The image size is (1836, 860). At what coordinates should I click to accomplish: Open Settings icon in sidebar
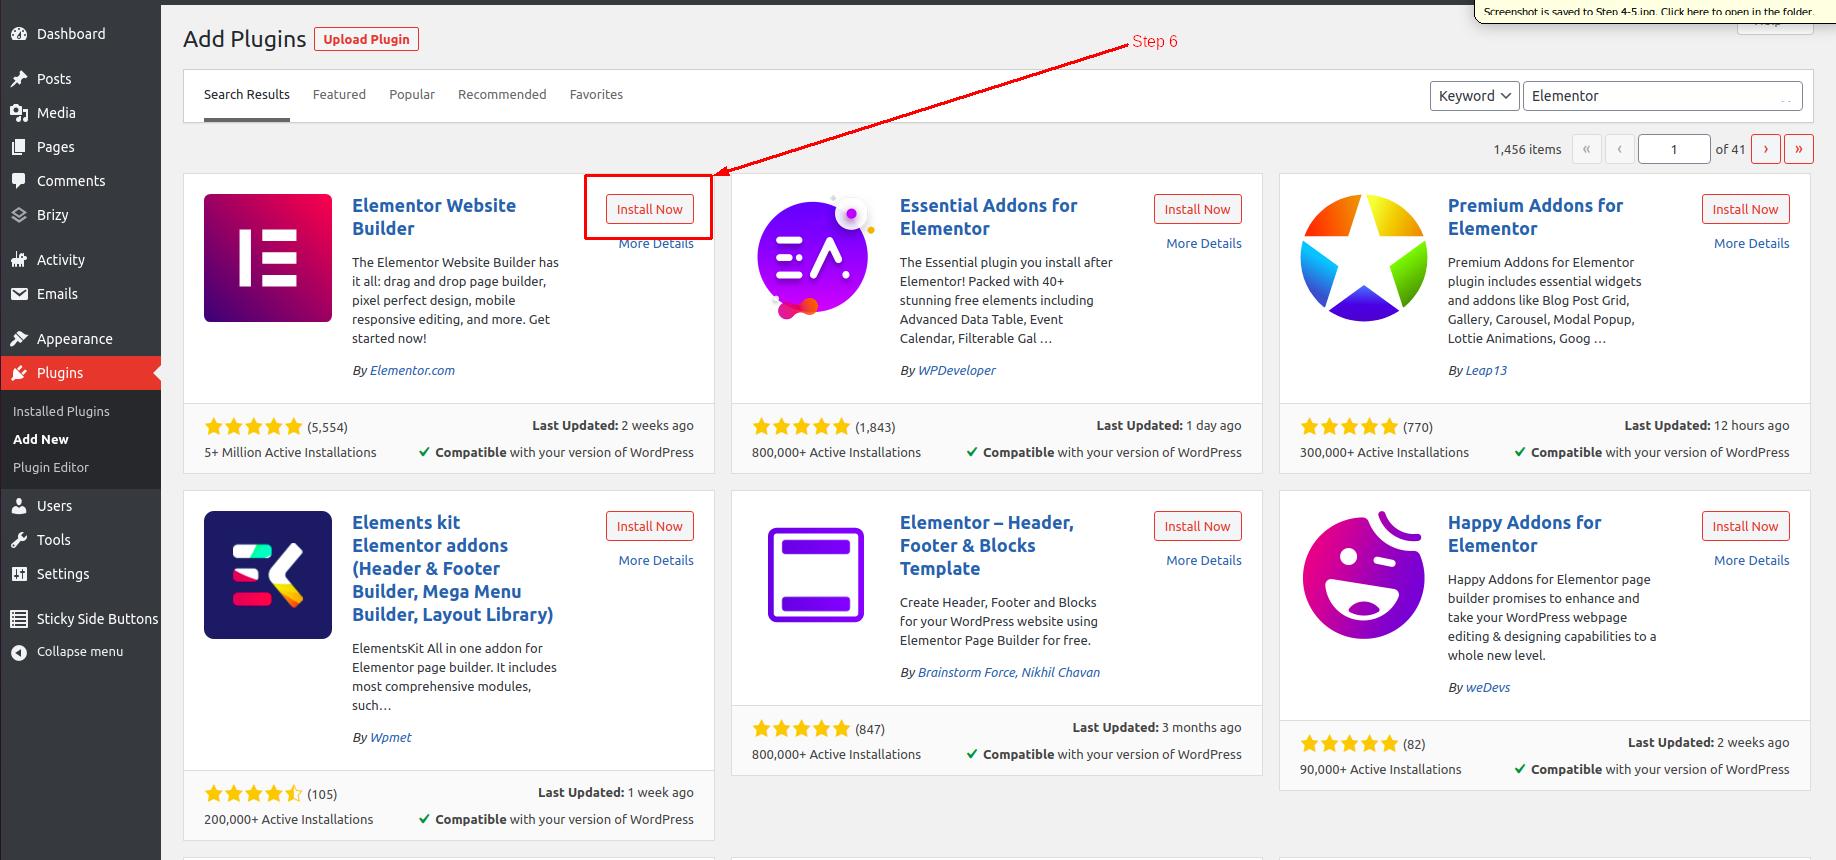(x=18, y=574)
